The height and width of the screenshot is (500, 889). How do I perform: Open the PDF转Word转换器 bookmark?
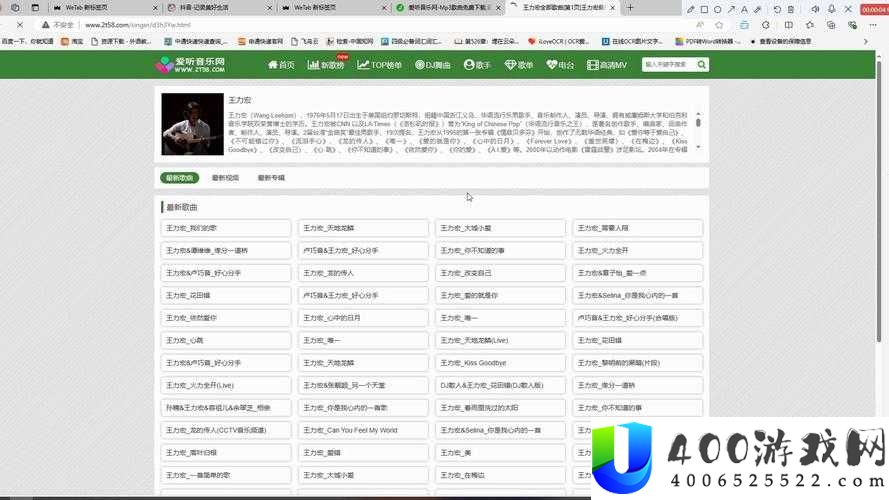[708, 41]
